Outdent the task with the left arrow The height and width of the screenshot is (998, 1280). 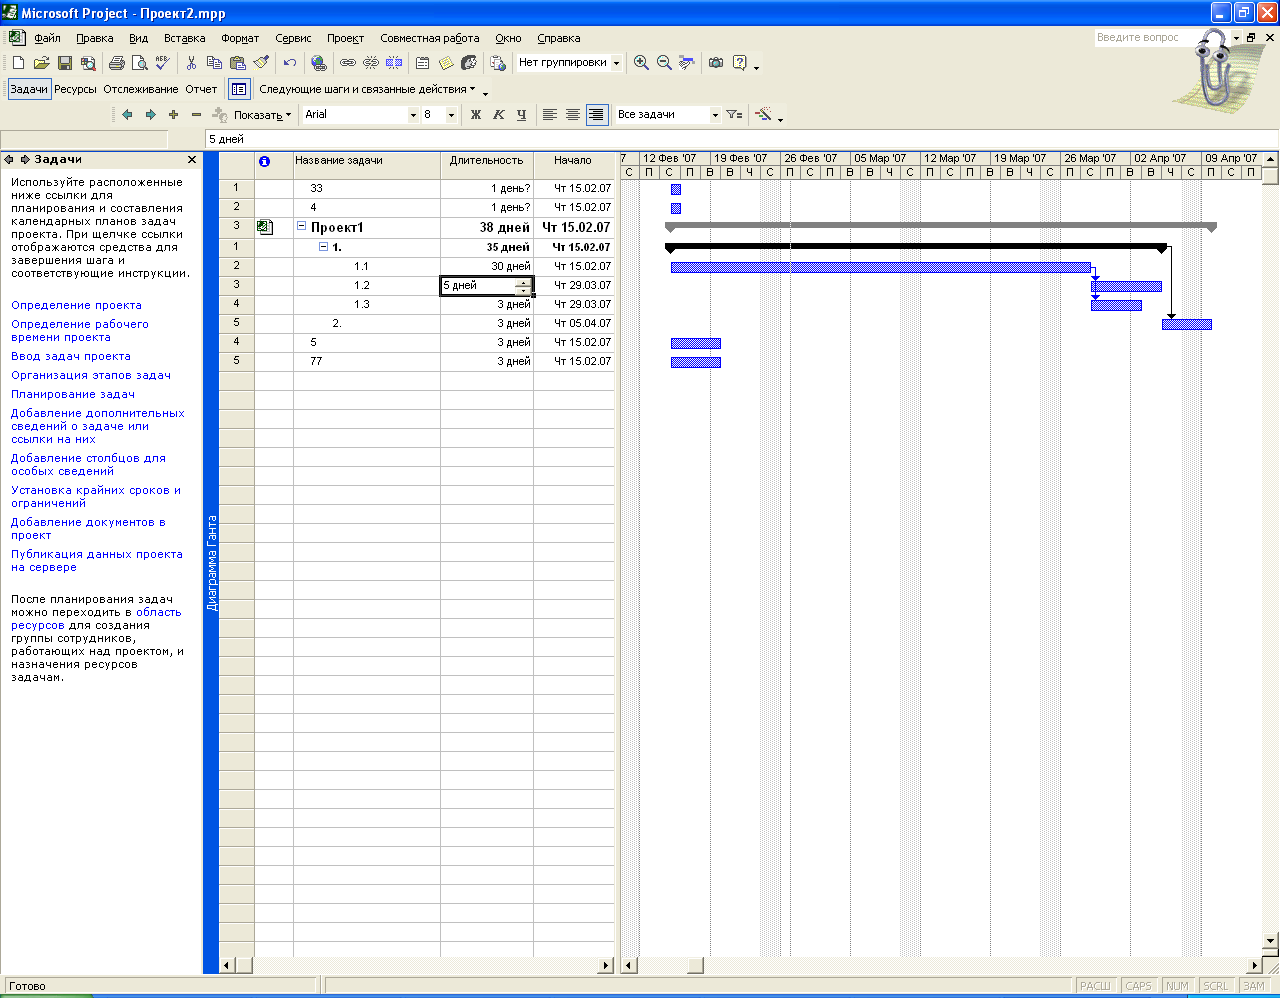coord(127,115)
